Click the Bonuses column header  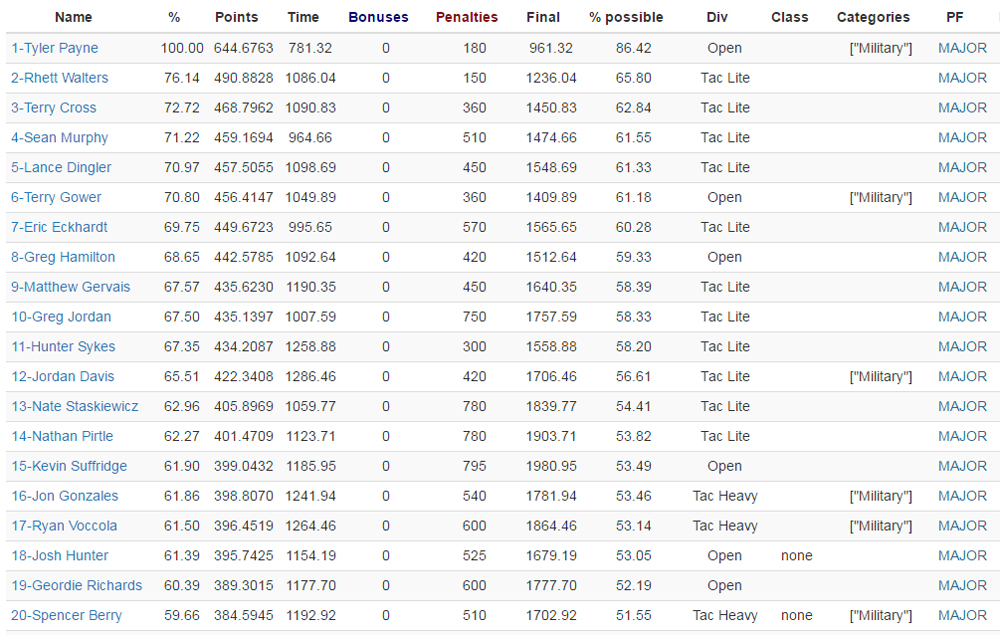[378, 18]
